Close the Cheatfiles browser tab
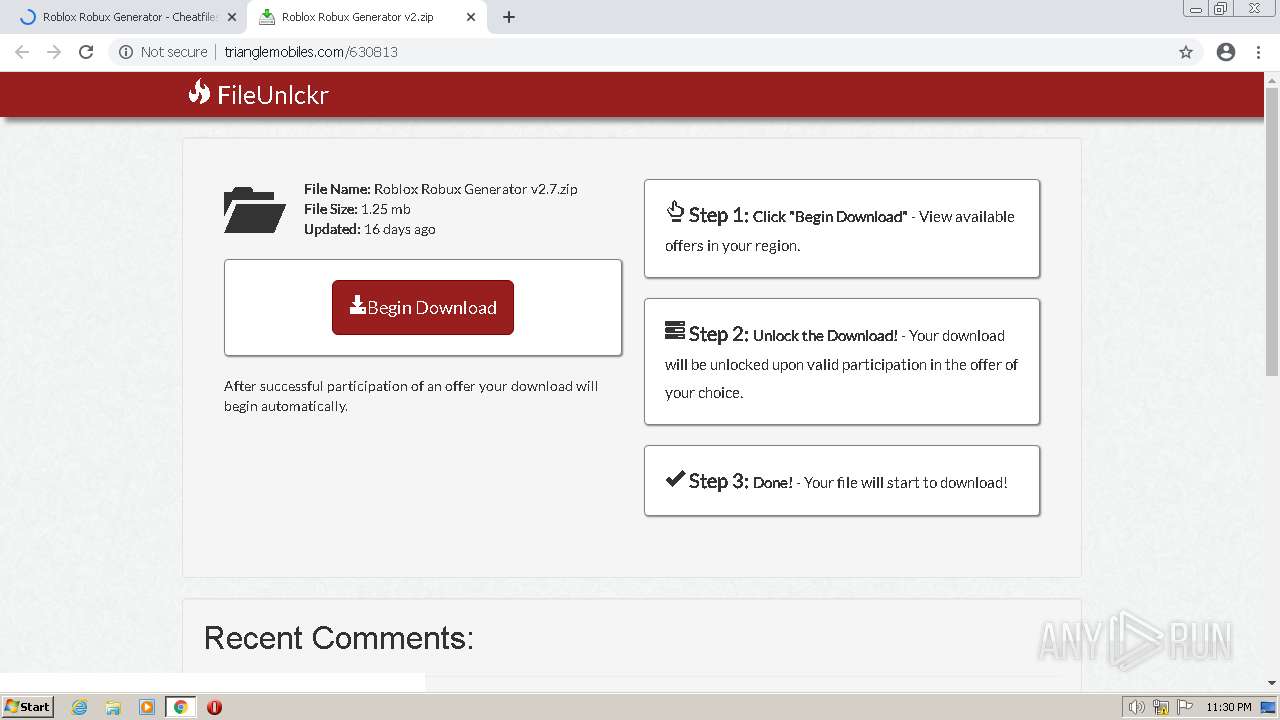This screenshot has width=1280, height=720. [x=232, y=17]
